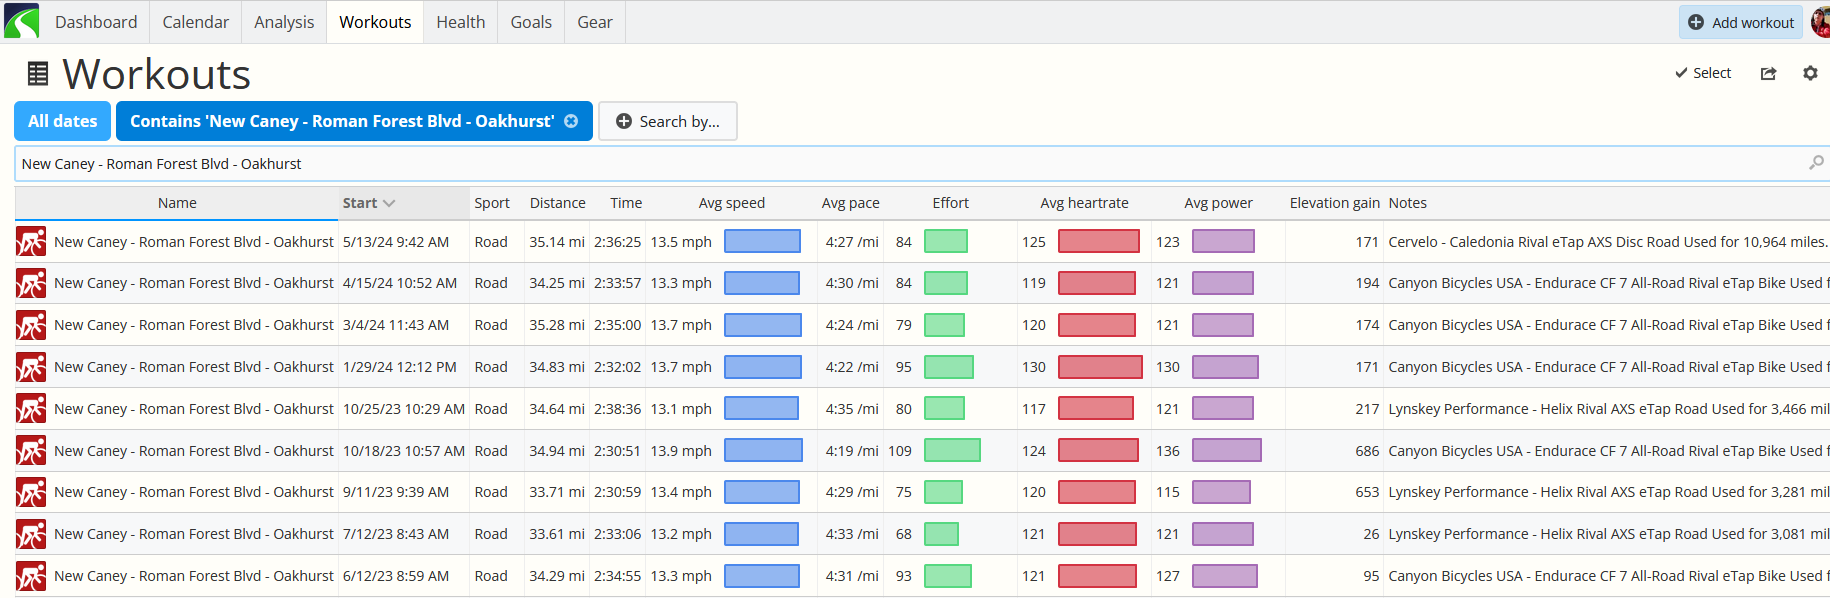Click the app logo in top-left corner

21,21
